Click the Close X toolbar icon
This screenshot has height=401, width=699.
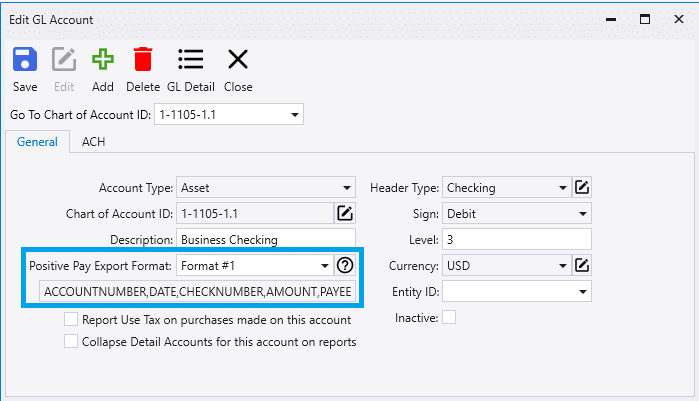(238, 59)
